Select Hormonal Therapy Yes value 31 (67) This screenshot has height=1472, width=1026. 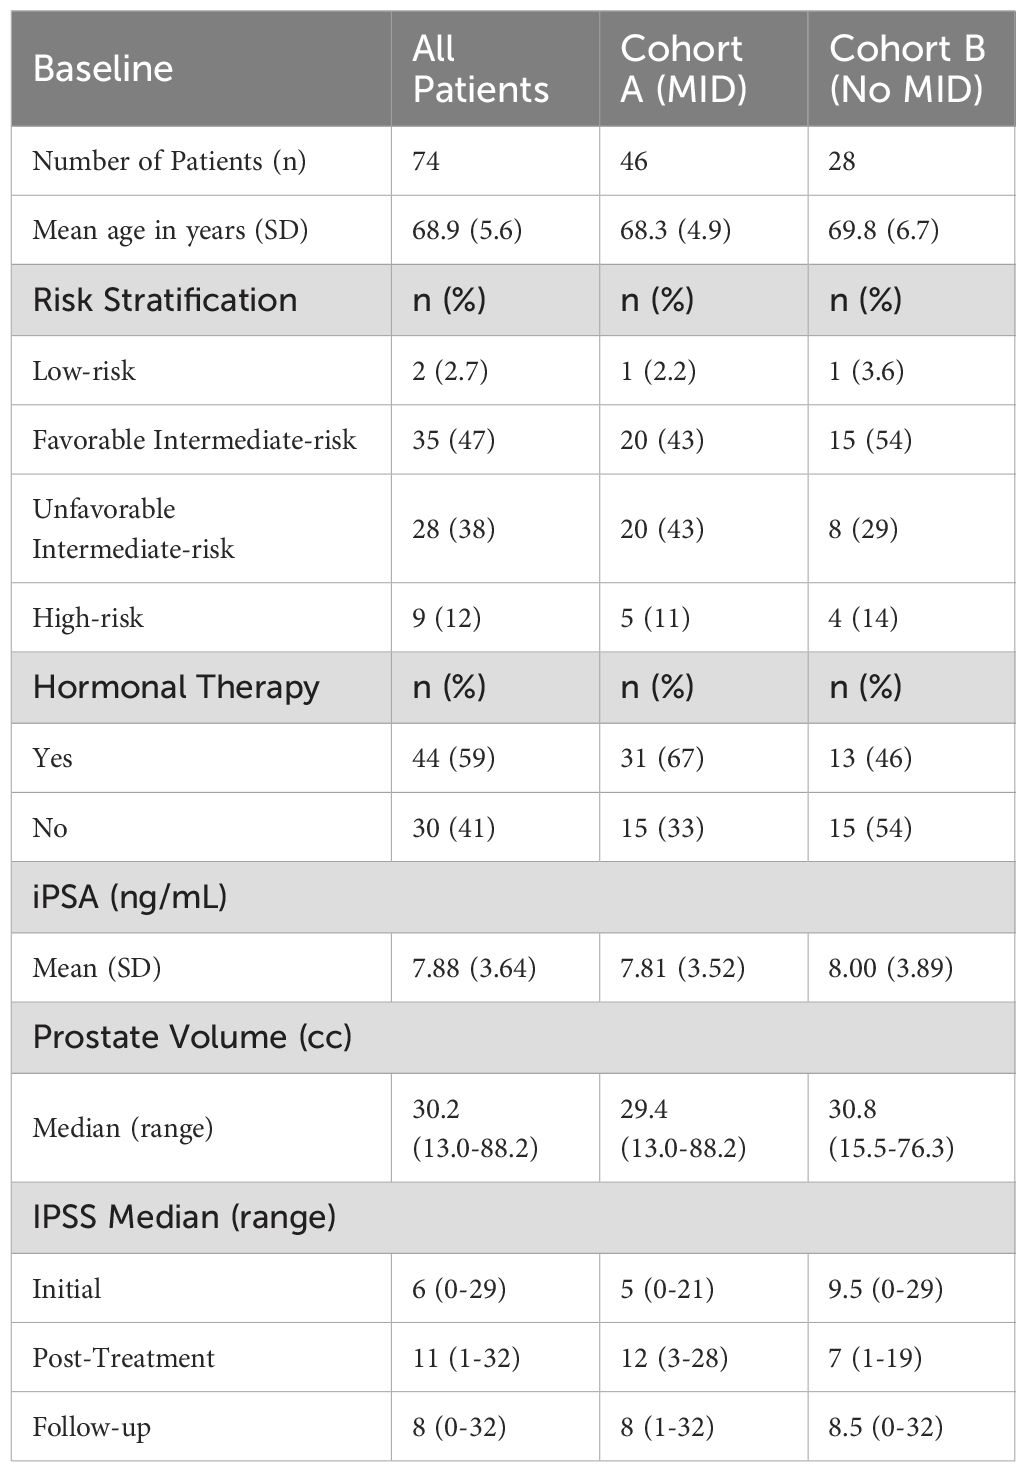pos(662,758)
